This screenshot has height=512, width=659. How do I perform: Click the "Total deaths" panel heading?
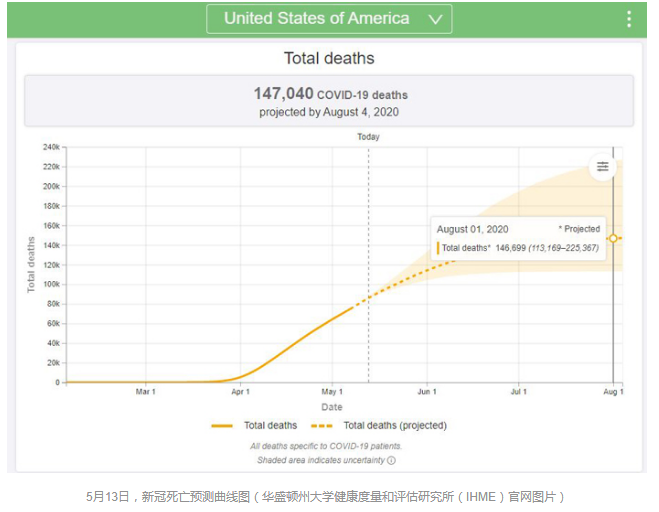tap(329, 58)
